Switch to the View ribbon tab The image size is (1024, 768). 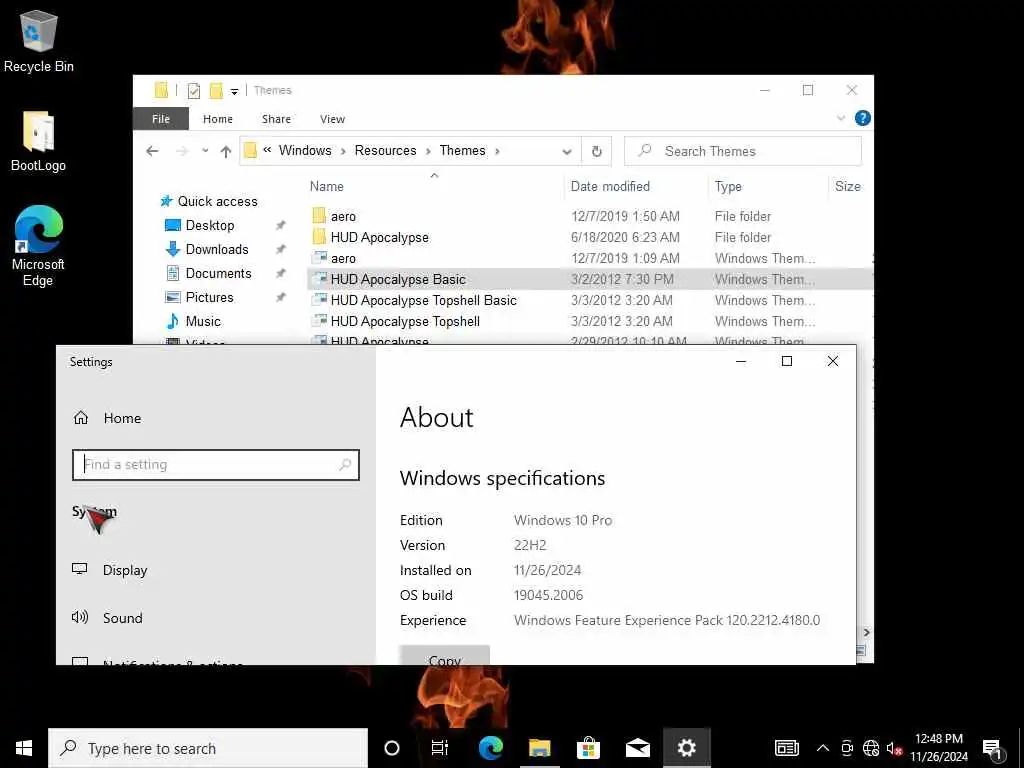point(332,119)
